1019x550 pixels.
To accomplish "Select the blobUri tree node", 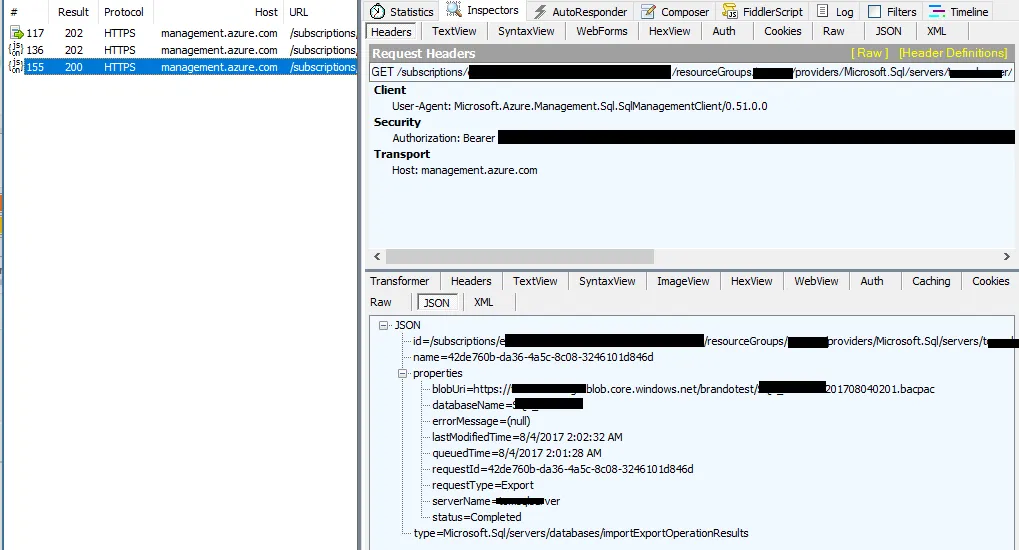I will 683,389.
